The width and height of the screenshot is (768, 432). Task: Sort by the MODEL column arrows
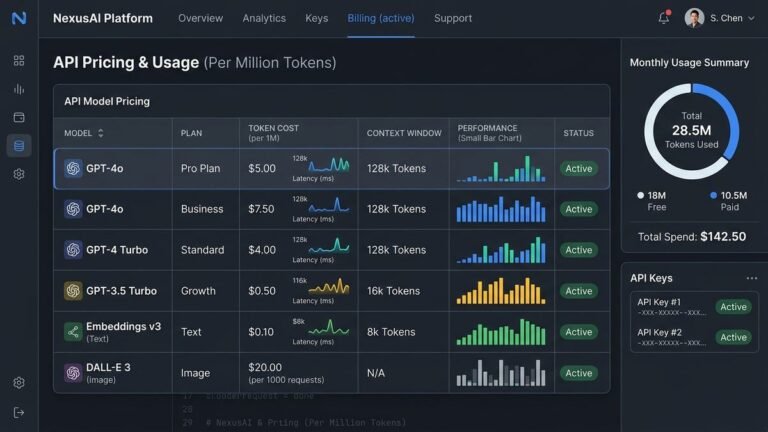(100, 133)
